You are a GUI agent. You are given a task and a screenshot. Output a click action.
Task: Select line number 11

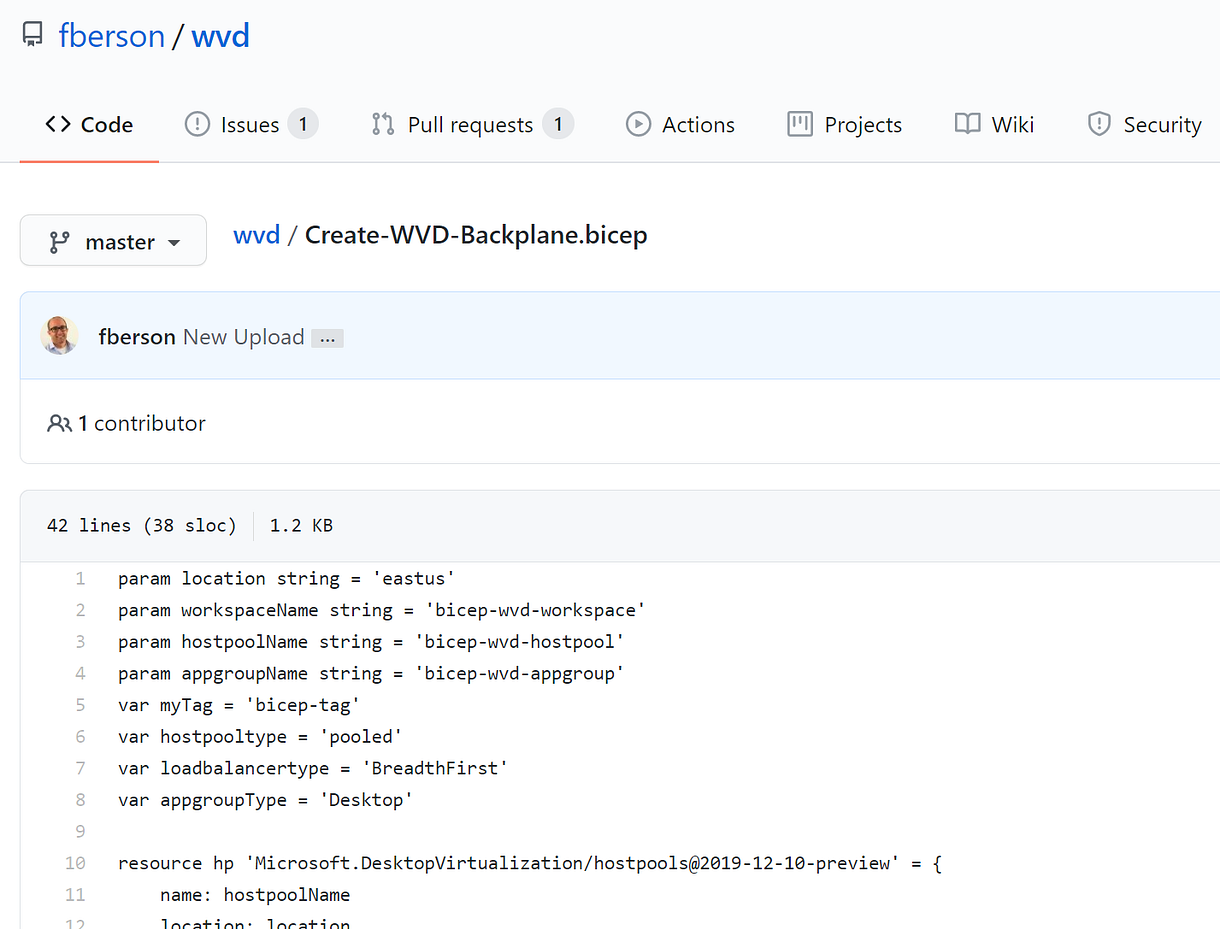(x=75, y=894)
